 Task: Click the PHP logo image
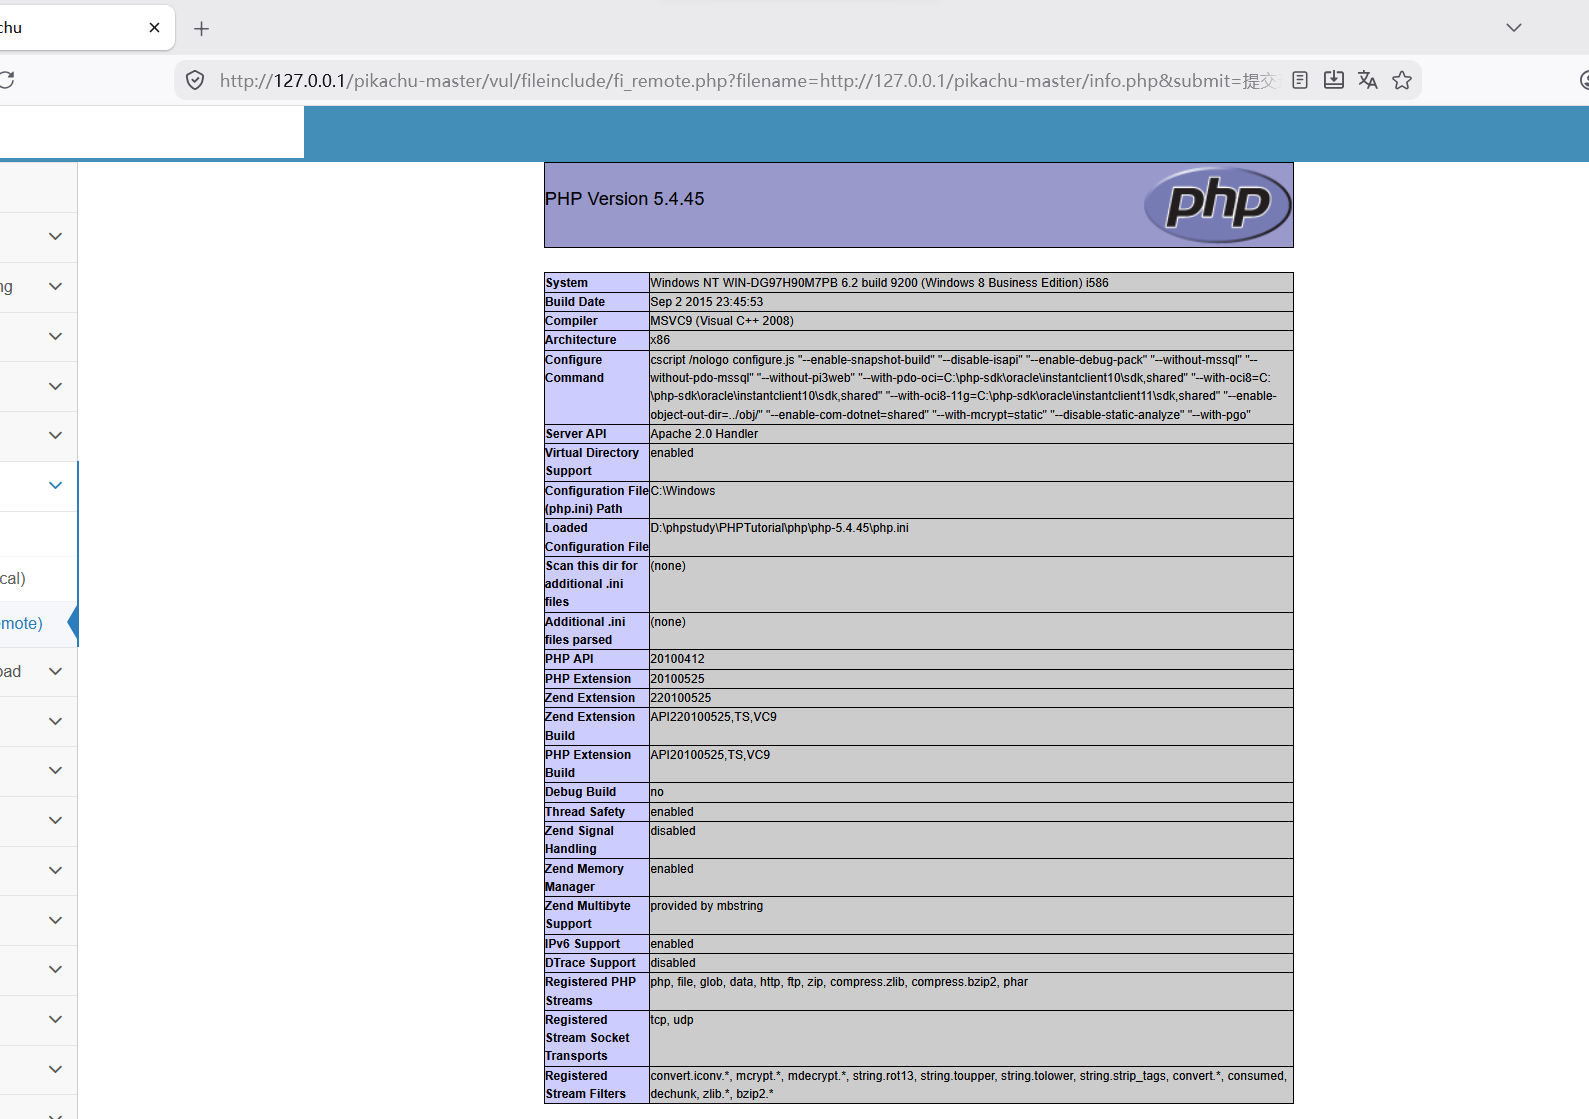pos(1217,204)
